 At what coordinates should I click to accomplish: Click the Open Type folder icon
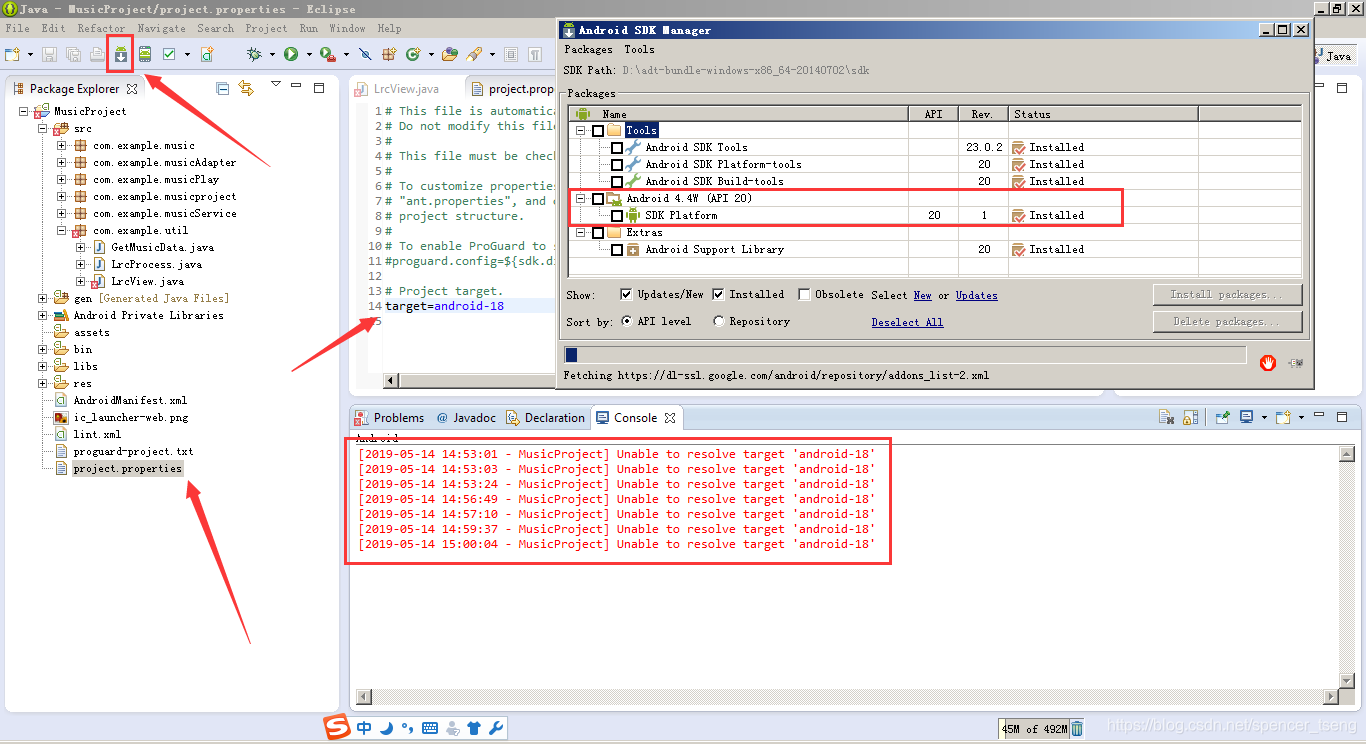(450, 54)
